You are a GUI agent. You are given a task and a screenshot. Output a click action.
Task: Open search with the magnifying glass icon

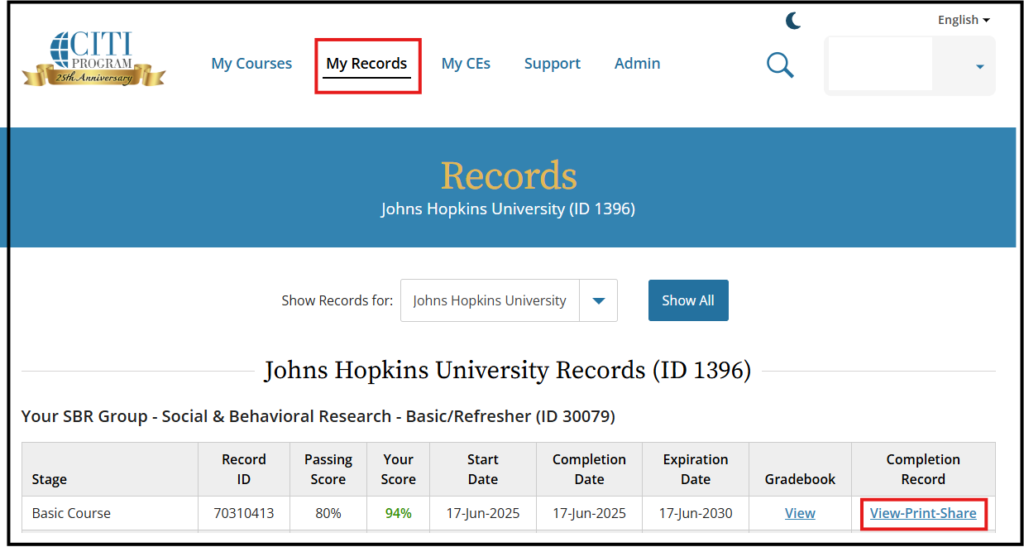(780, 65)
